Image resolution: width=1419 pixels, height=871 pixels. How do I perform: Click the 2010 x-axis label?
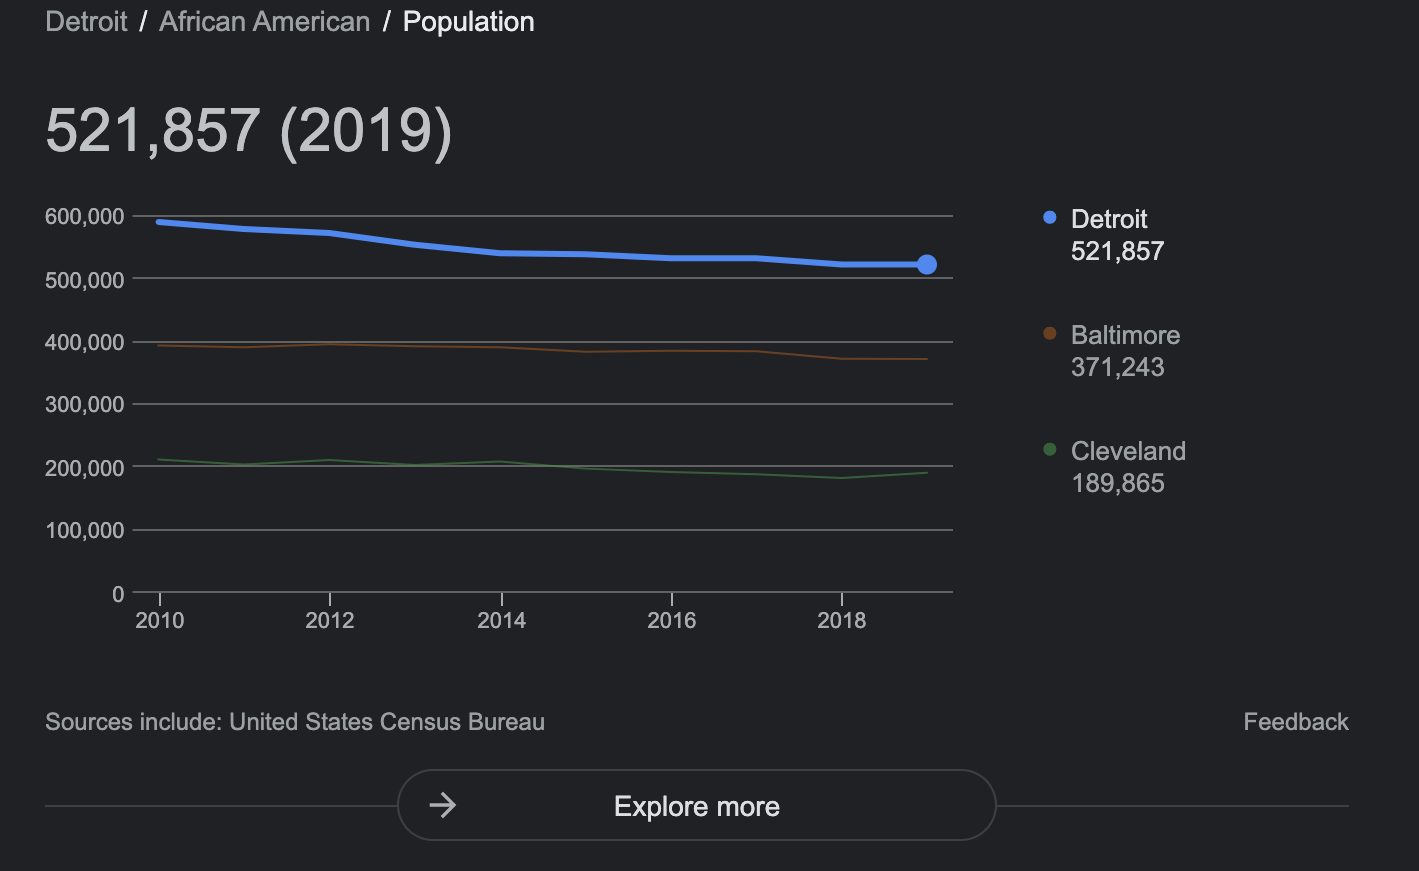[x=160, y=620]
